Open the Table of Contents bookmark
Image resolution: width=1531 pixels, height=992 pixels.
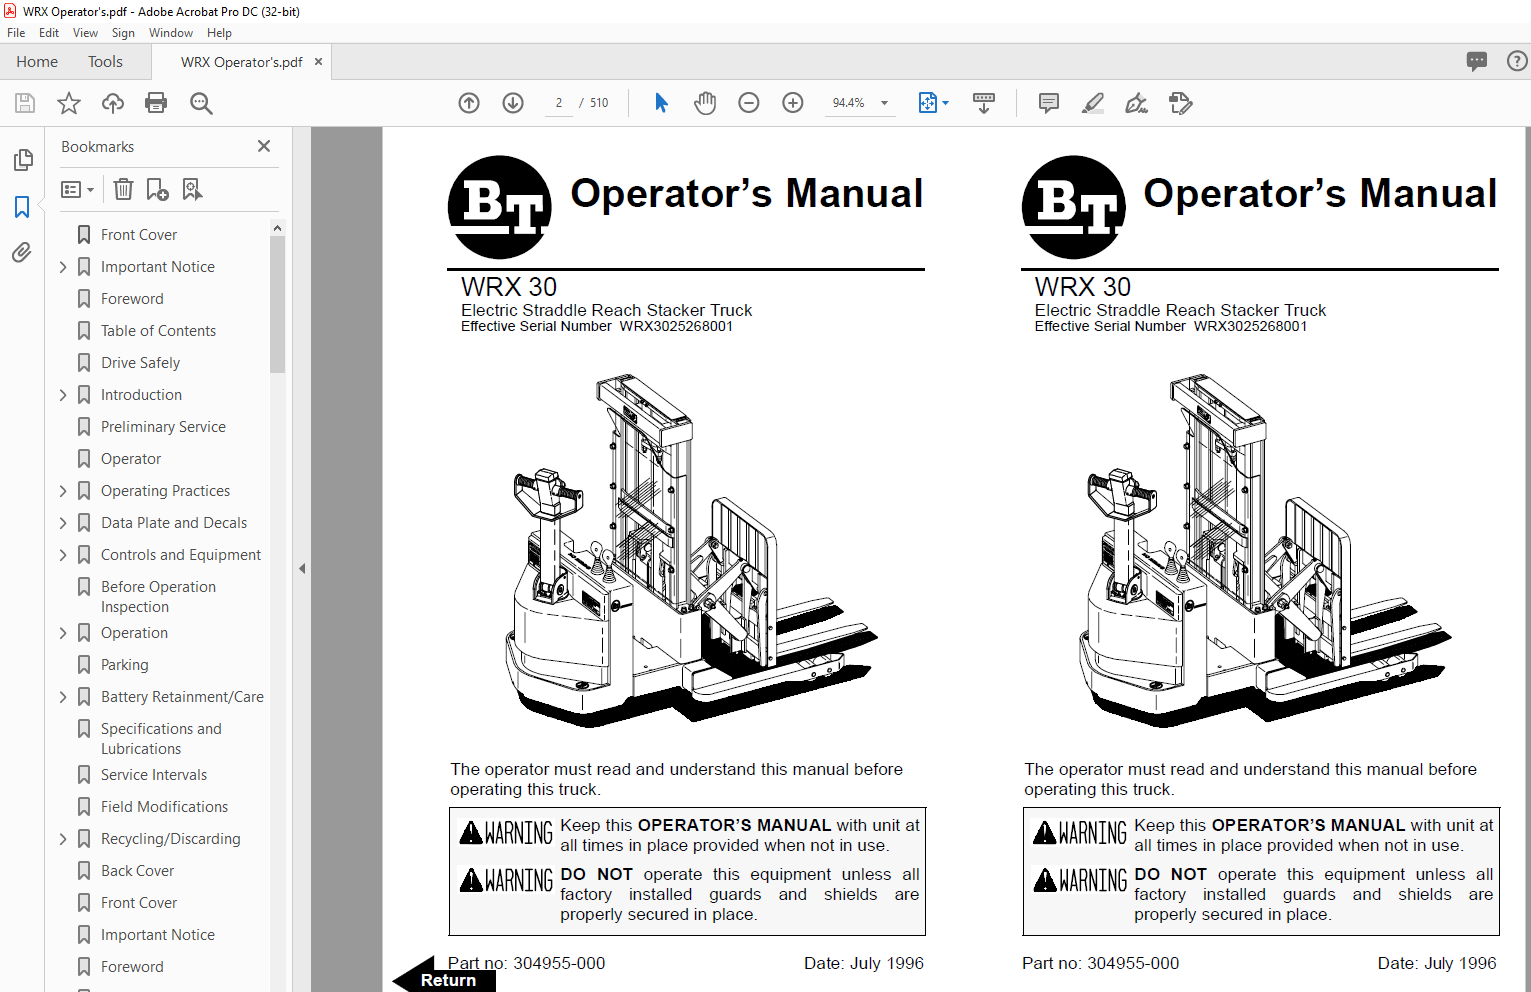coord(158,331)
